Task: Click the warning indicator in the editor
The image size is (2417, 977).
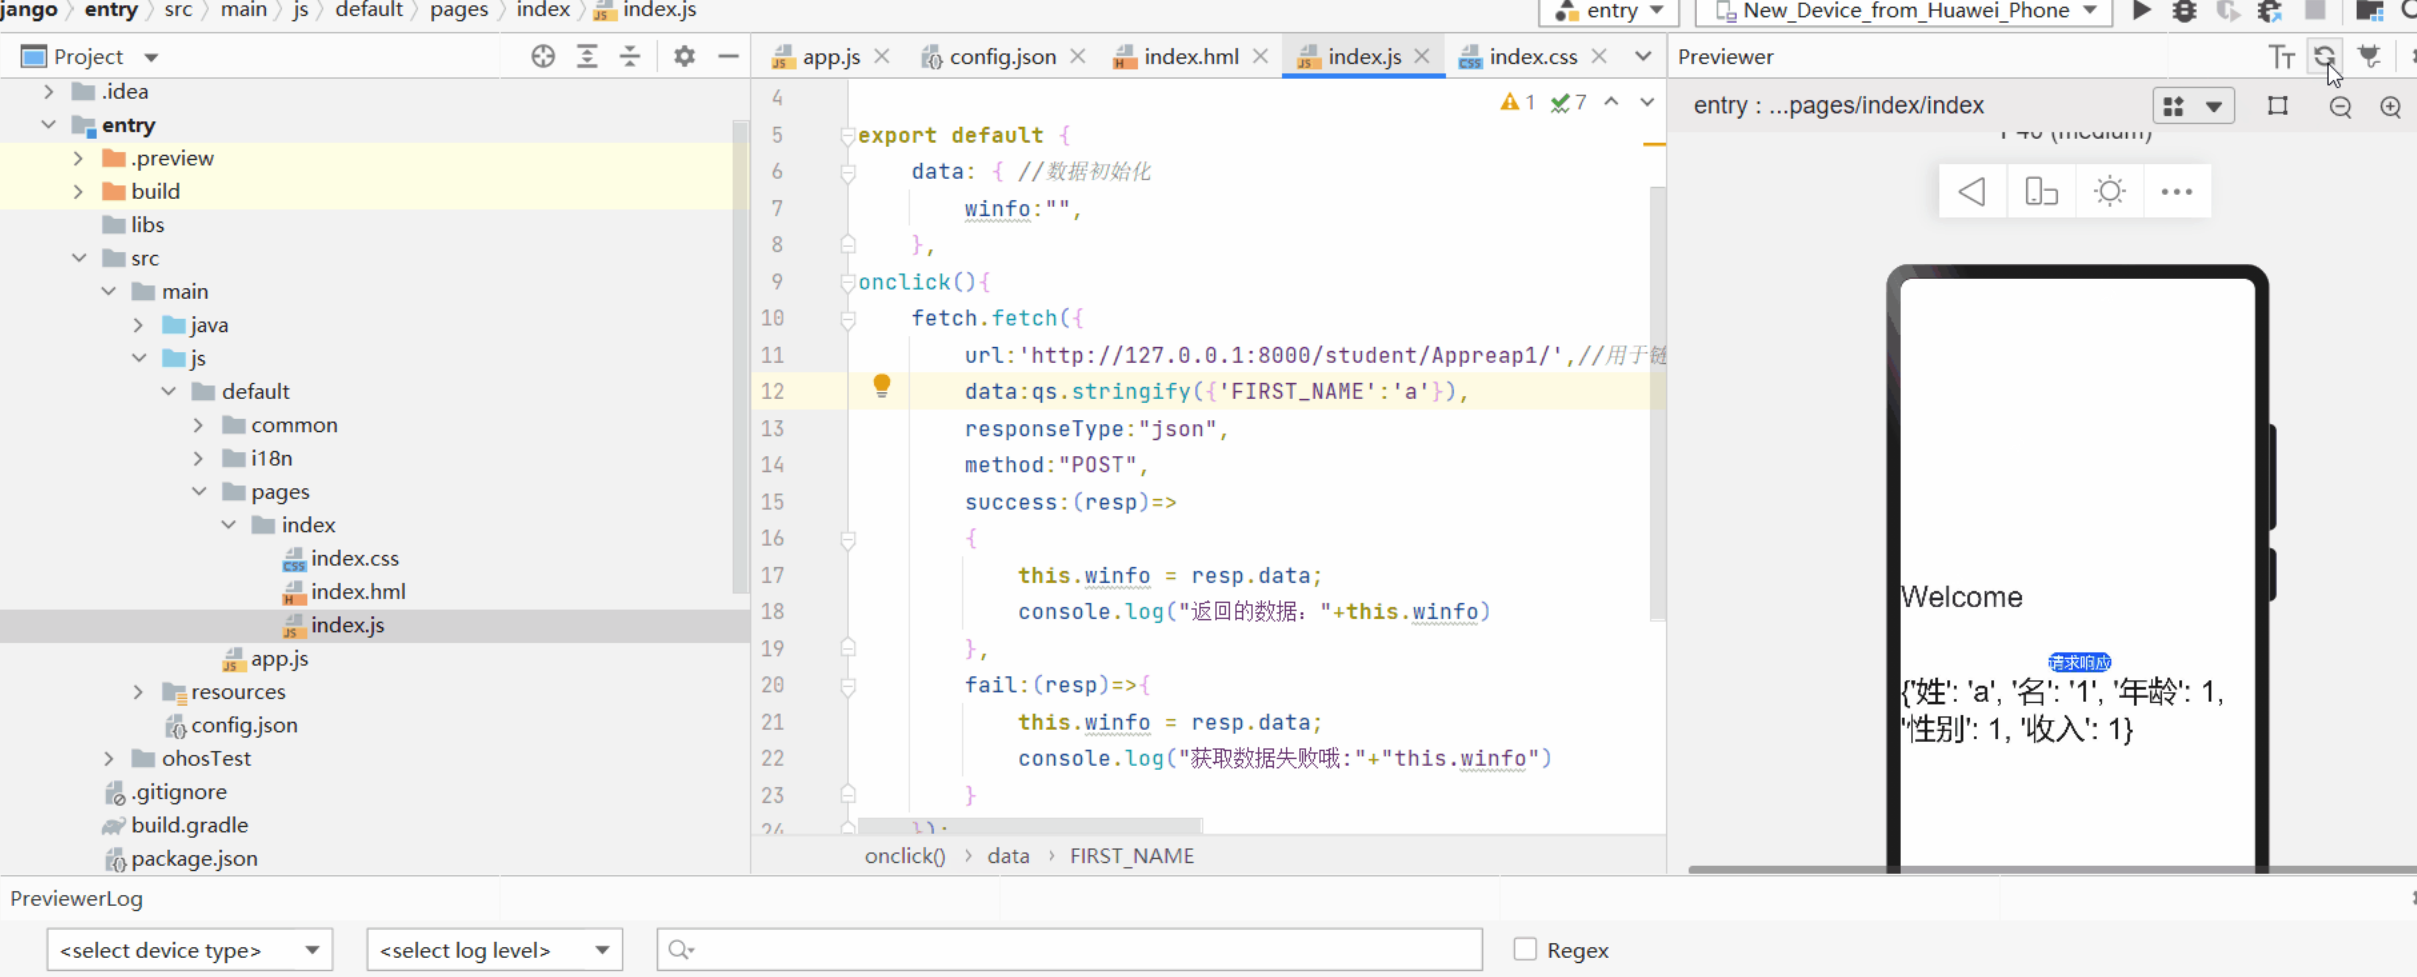Action: [x=1517, y=102]
